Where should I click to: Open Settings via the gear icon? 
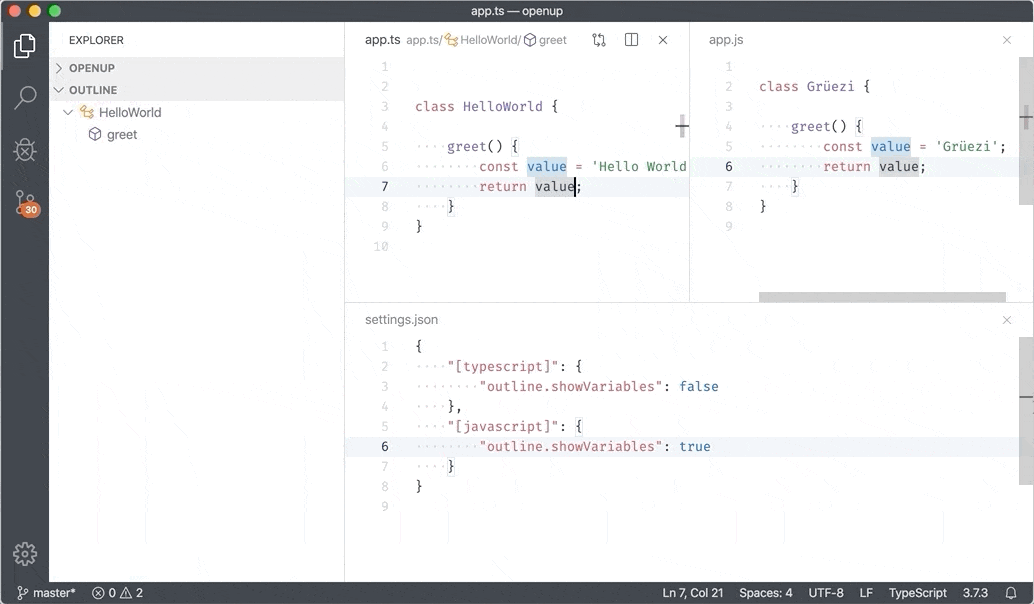[25, 554]
